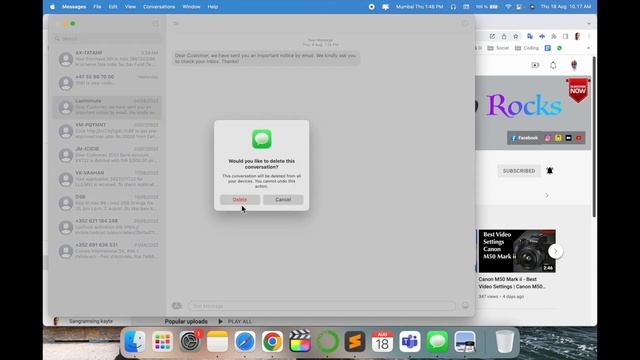Click the Wi-Fi icon in menu bar
This screenshot has width=640, height=360.
click(x=508, y=7)
